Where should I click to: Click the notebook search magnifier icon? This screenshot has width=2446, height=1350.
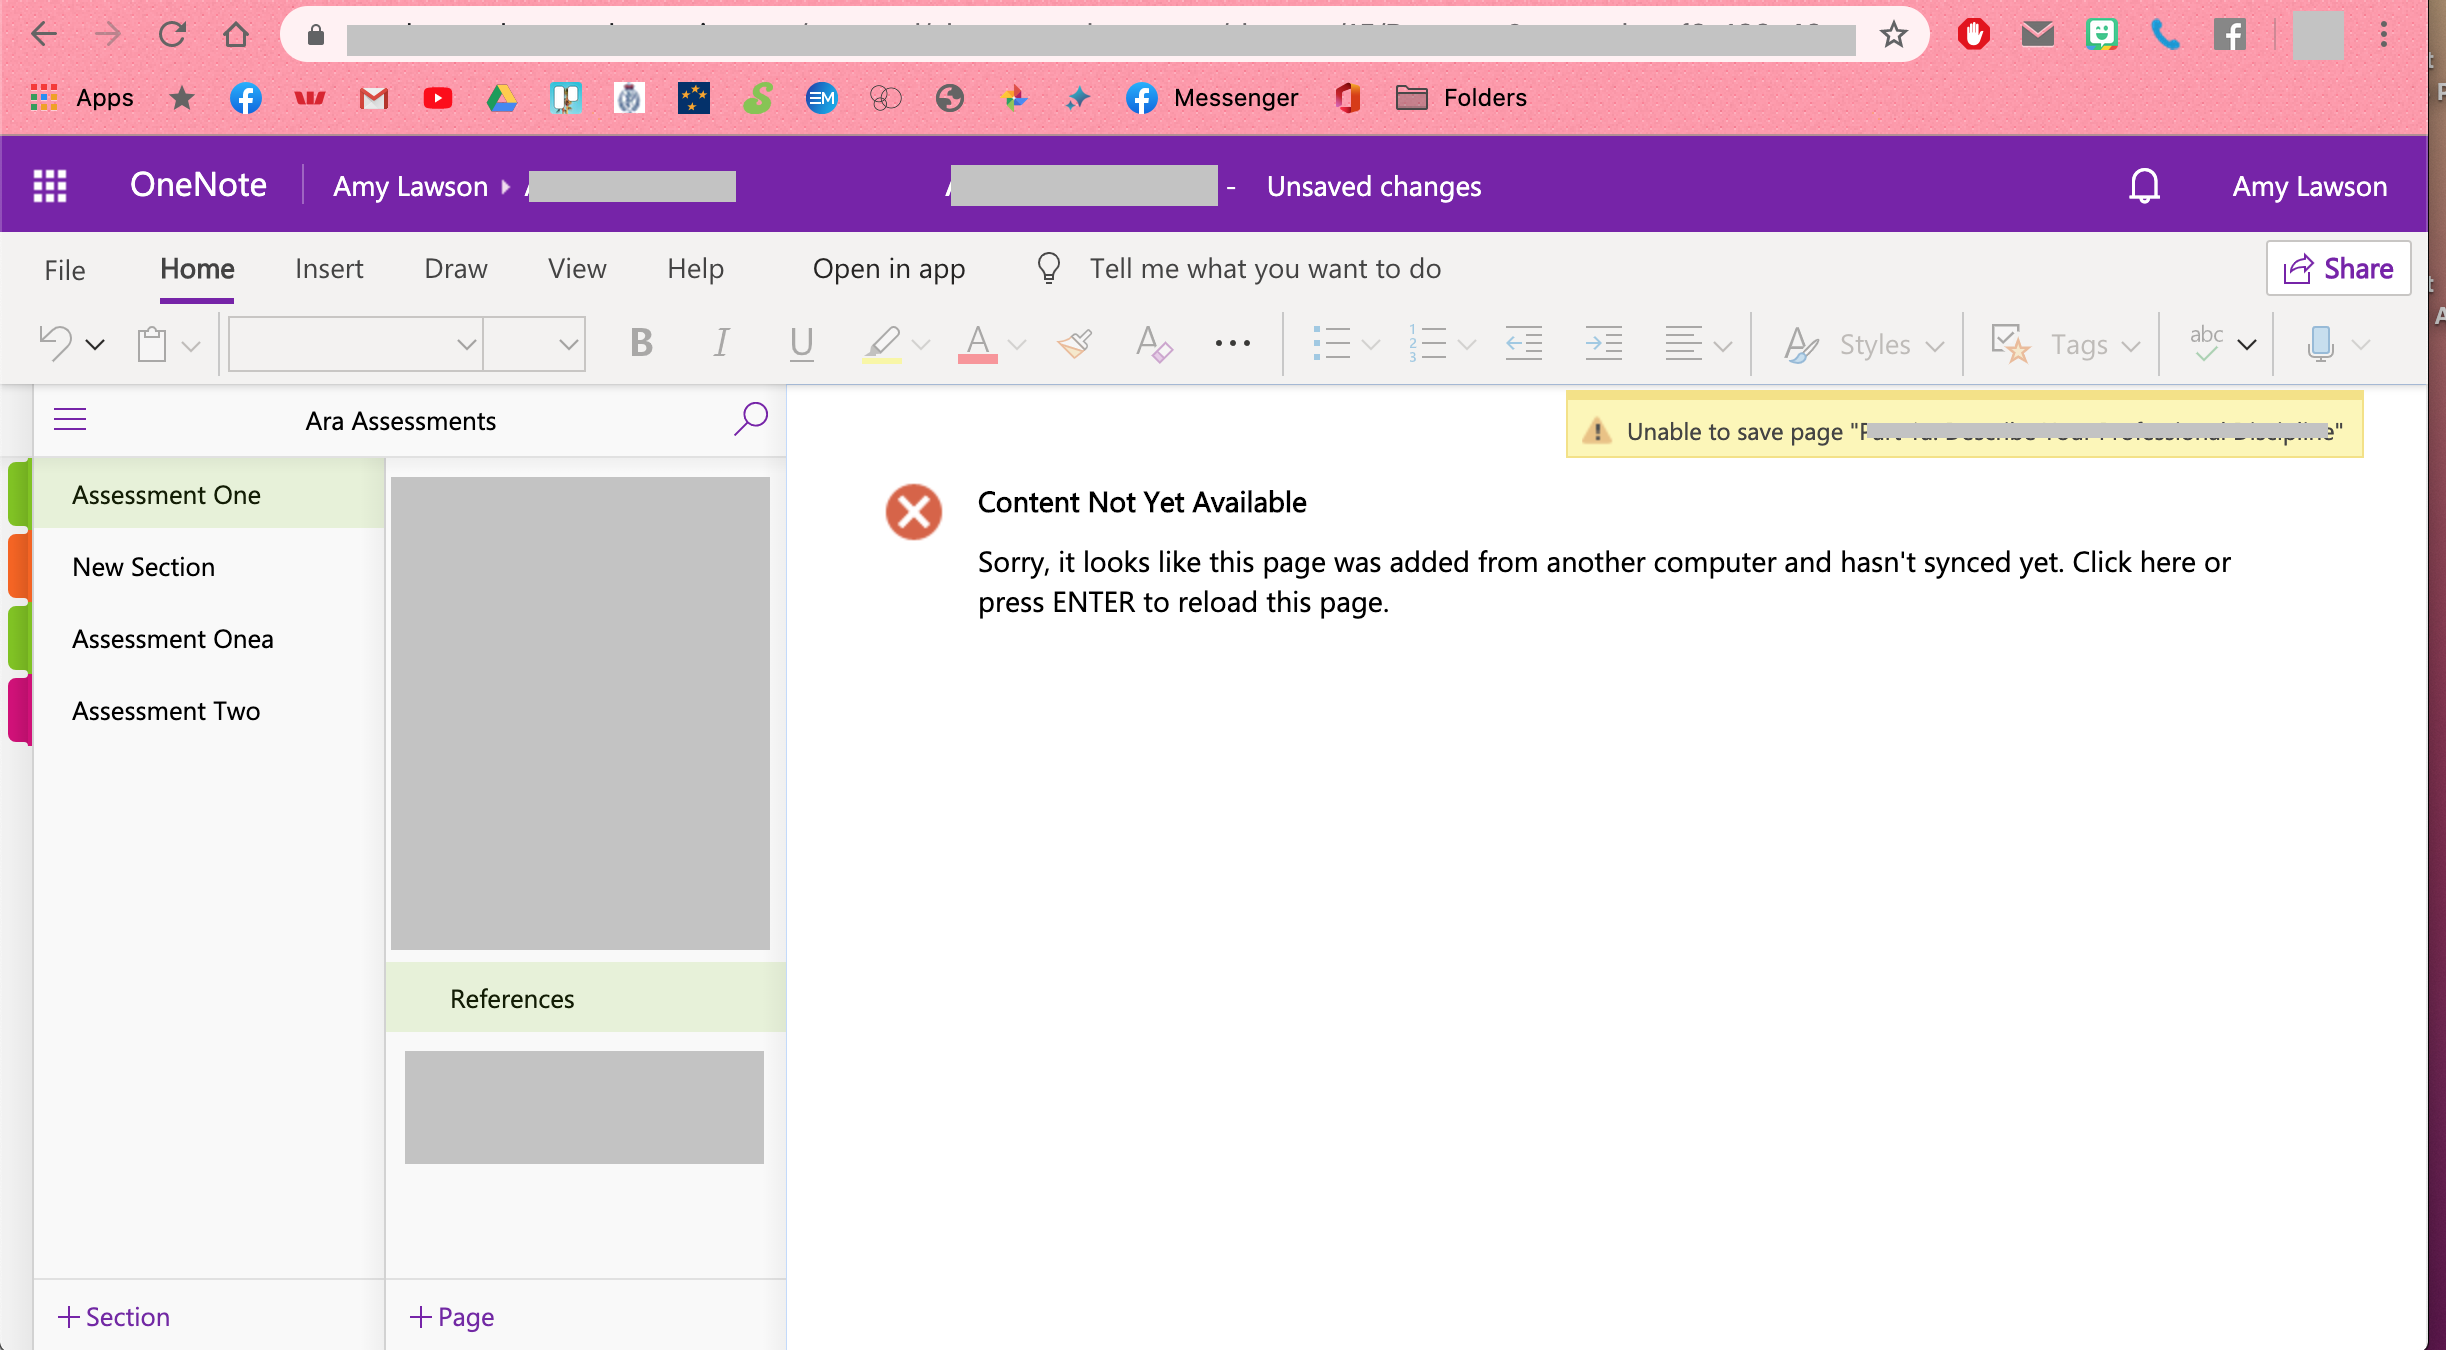point(750,419)
